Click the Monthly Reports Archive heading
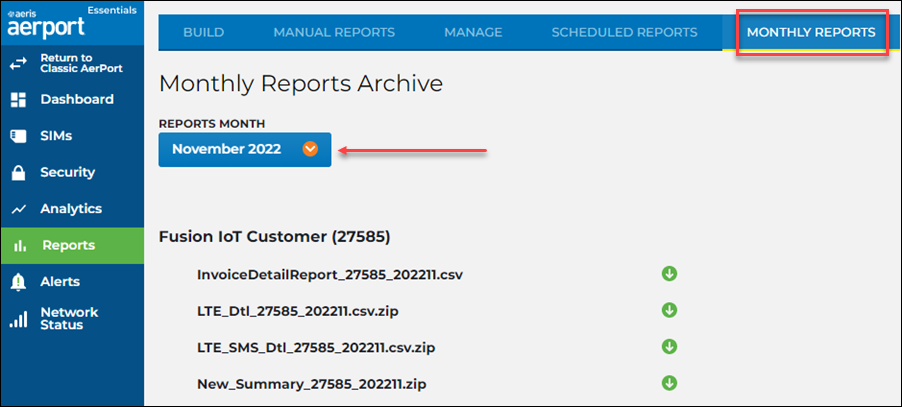The image size is (902, 407). point(301,84)
